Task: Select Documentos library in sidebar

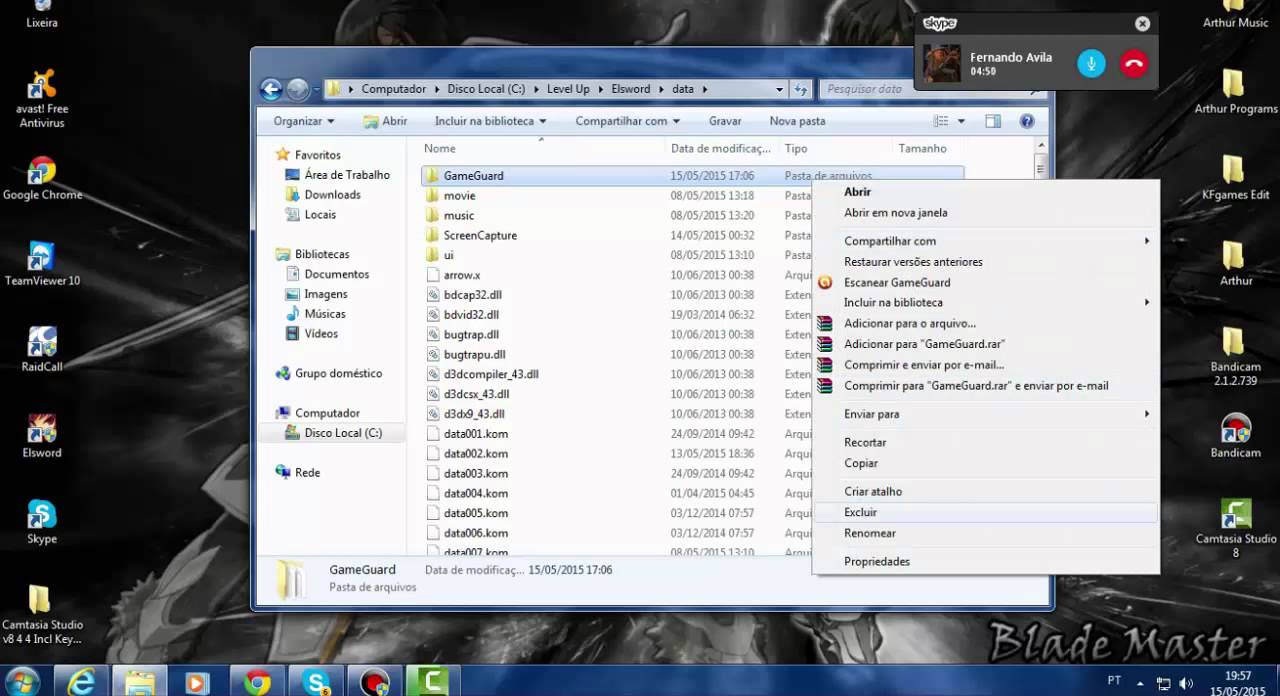Action: [336, 274]
